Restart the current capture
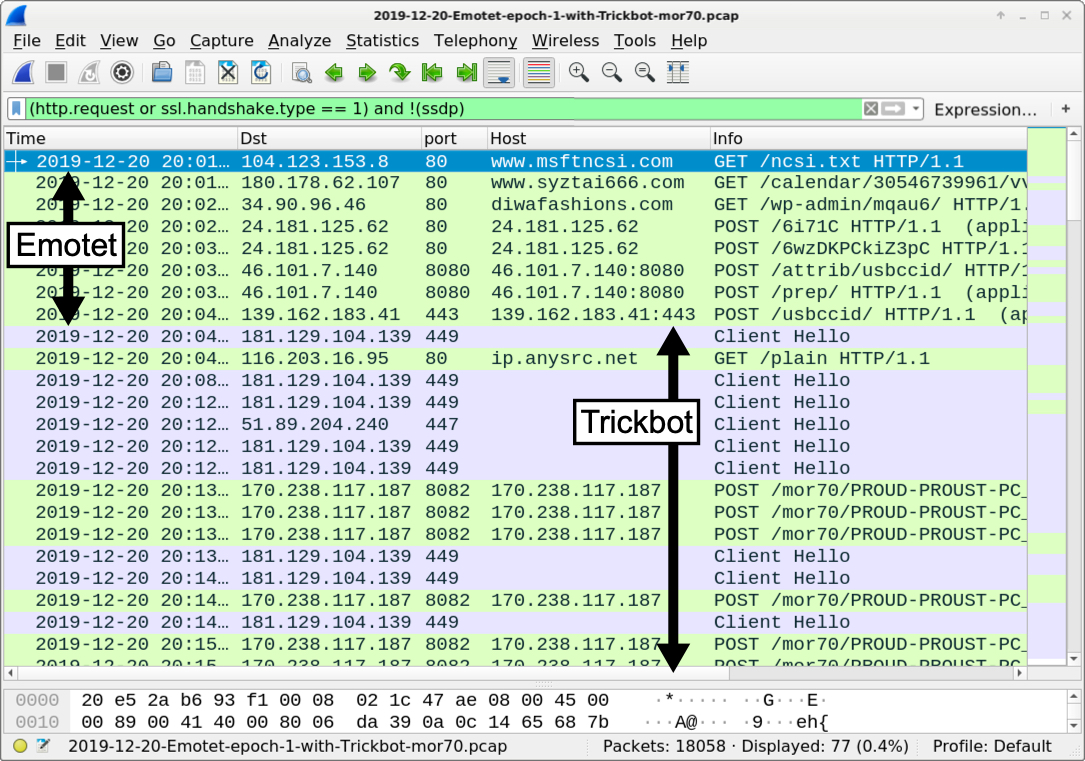 (89, 72)
